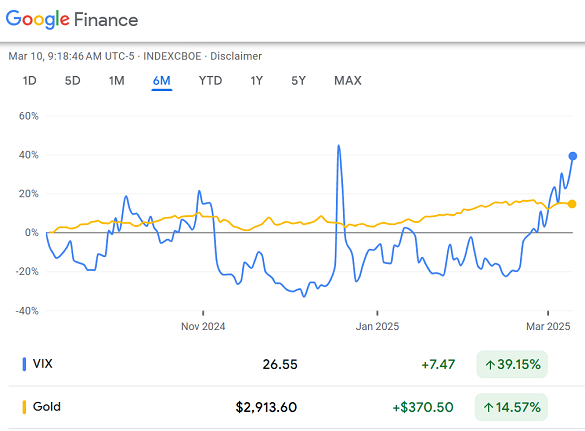Click the VIX 39.15% gain badge

[512, 364]
